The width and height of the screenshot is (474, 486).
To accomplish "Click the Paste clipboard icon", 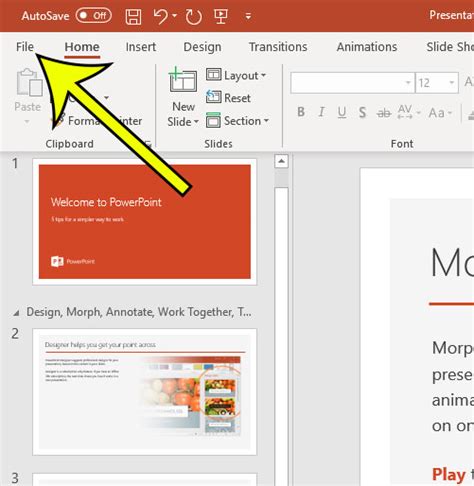I will coord(29,83).
